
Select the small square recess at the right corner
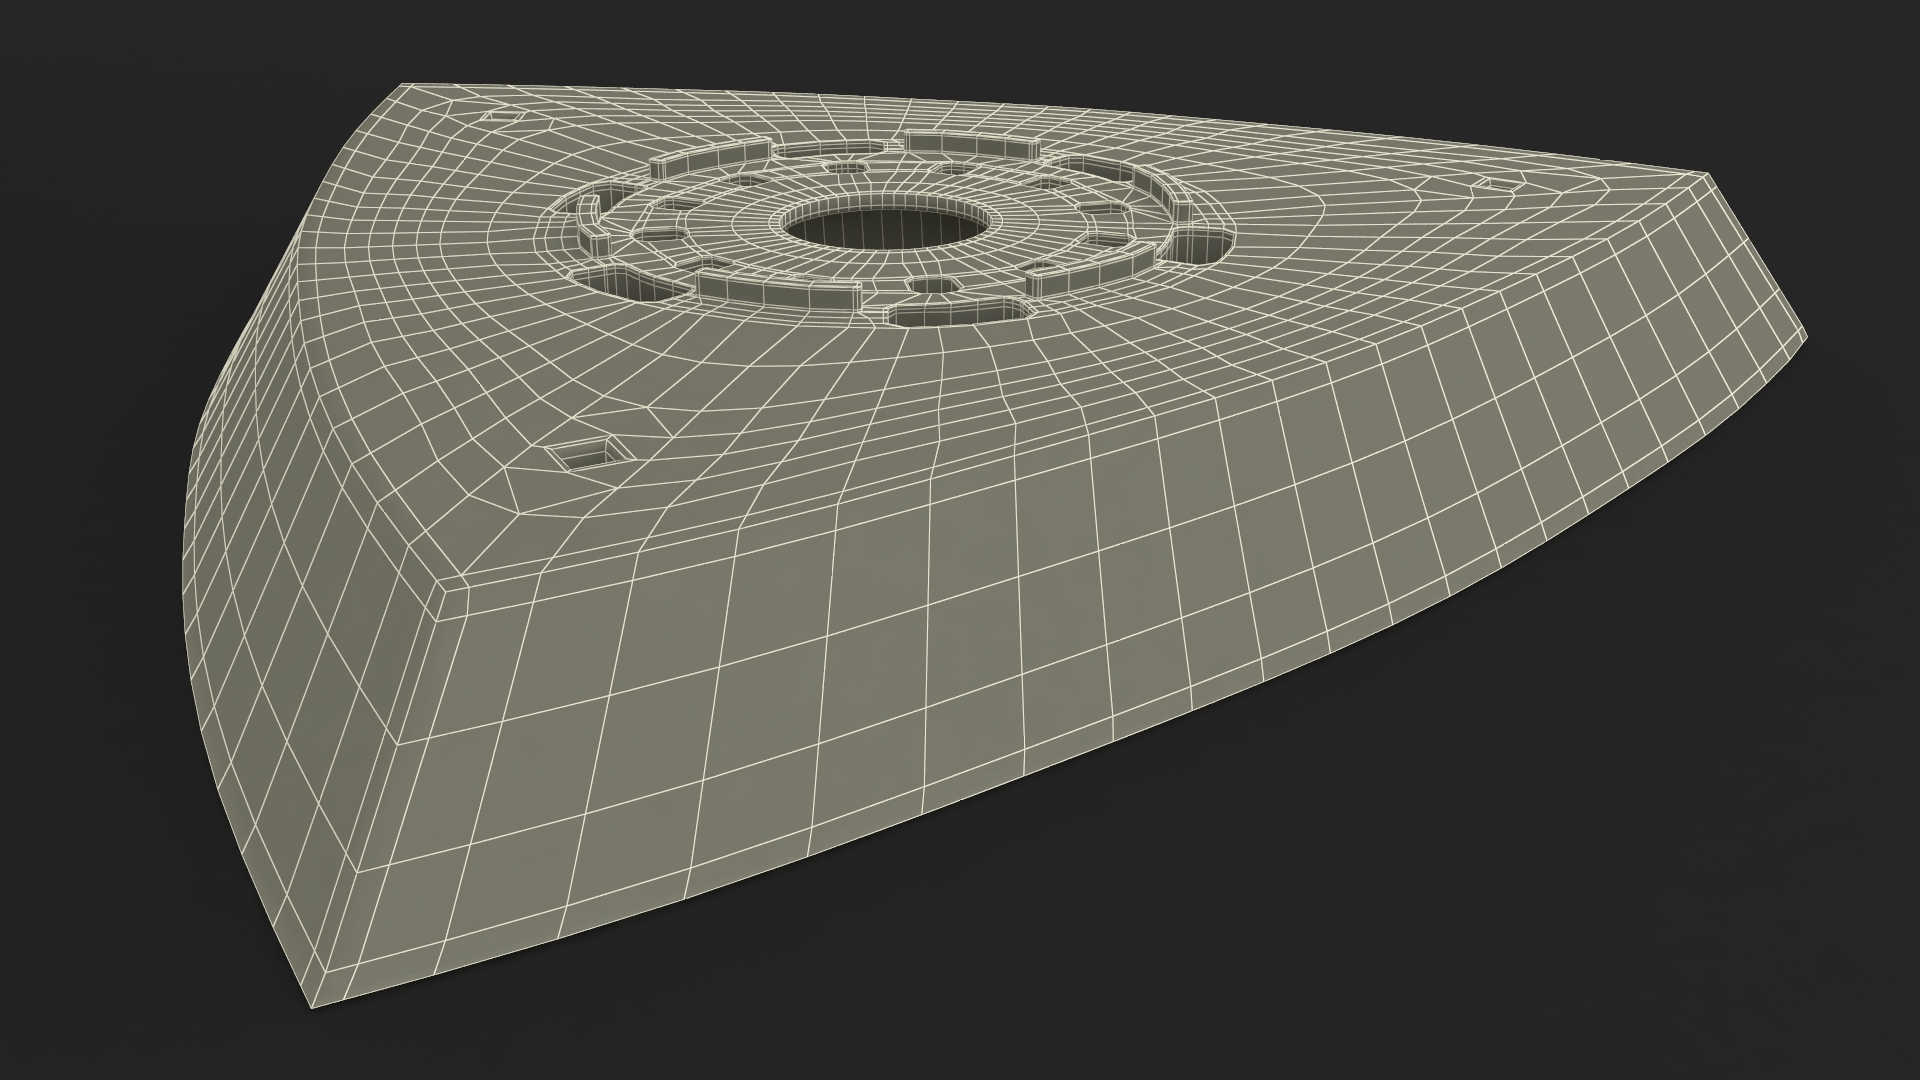click(x=1497, y=183)
